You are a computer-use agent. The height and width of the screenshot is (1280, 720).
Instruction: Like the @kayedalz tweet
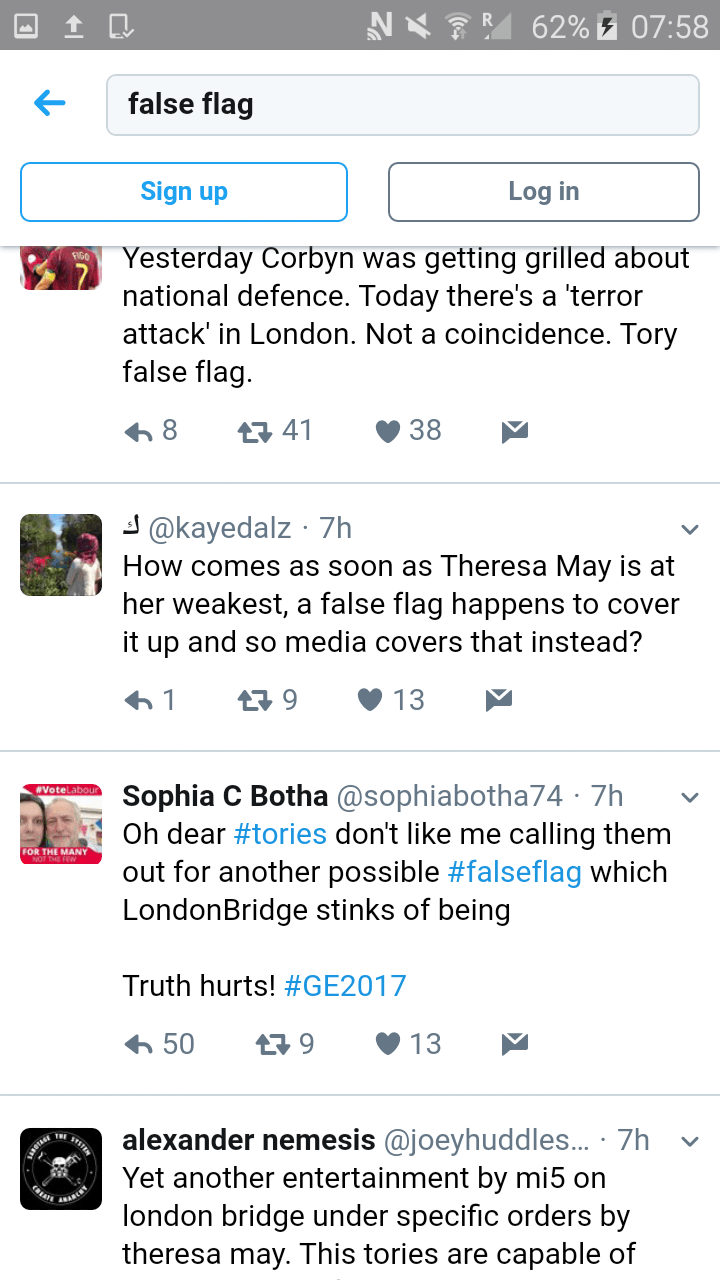click(370, 700)
